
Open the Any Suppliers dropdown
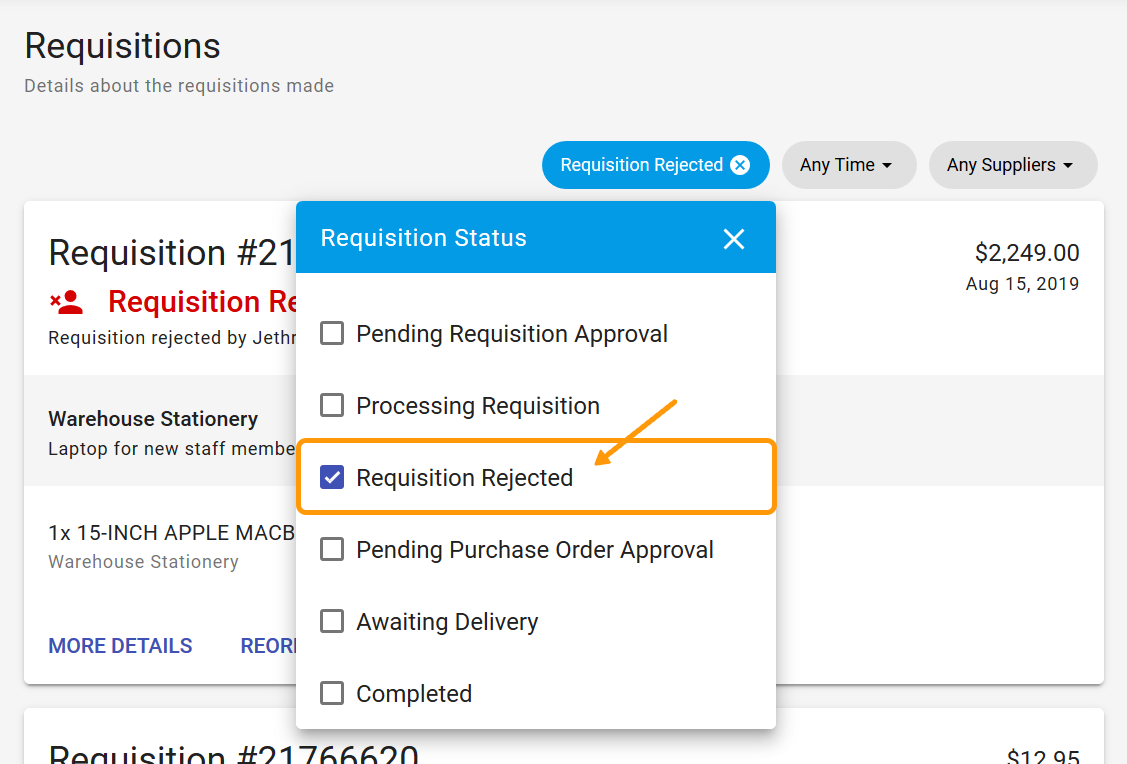[x=1012, y=165]
